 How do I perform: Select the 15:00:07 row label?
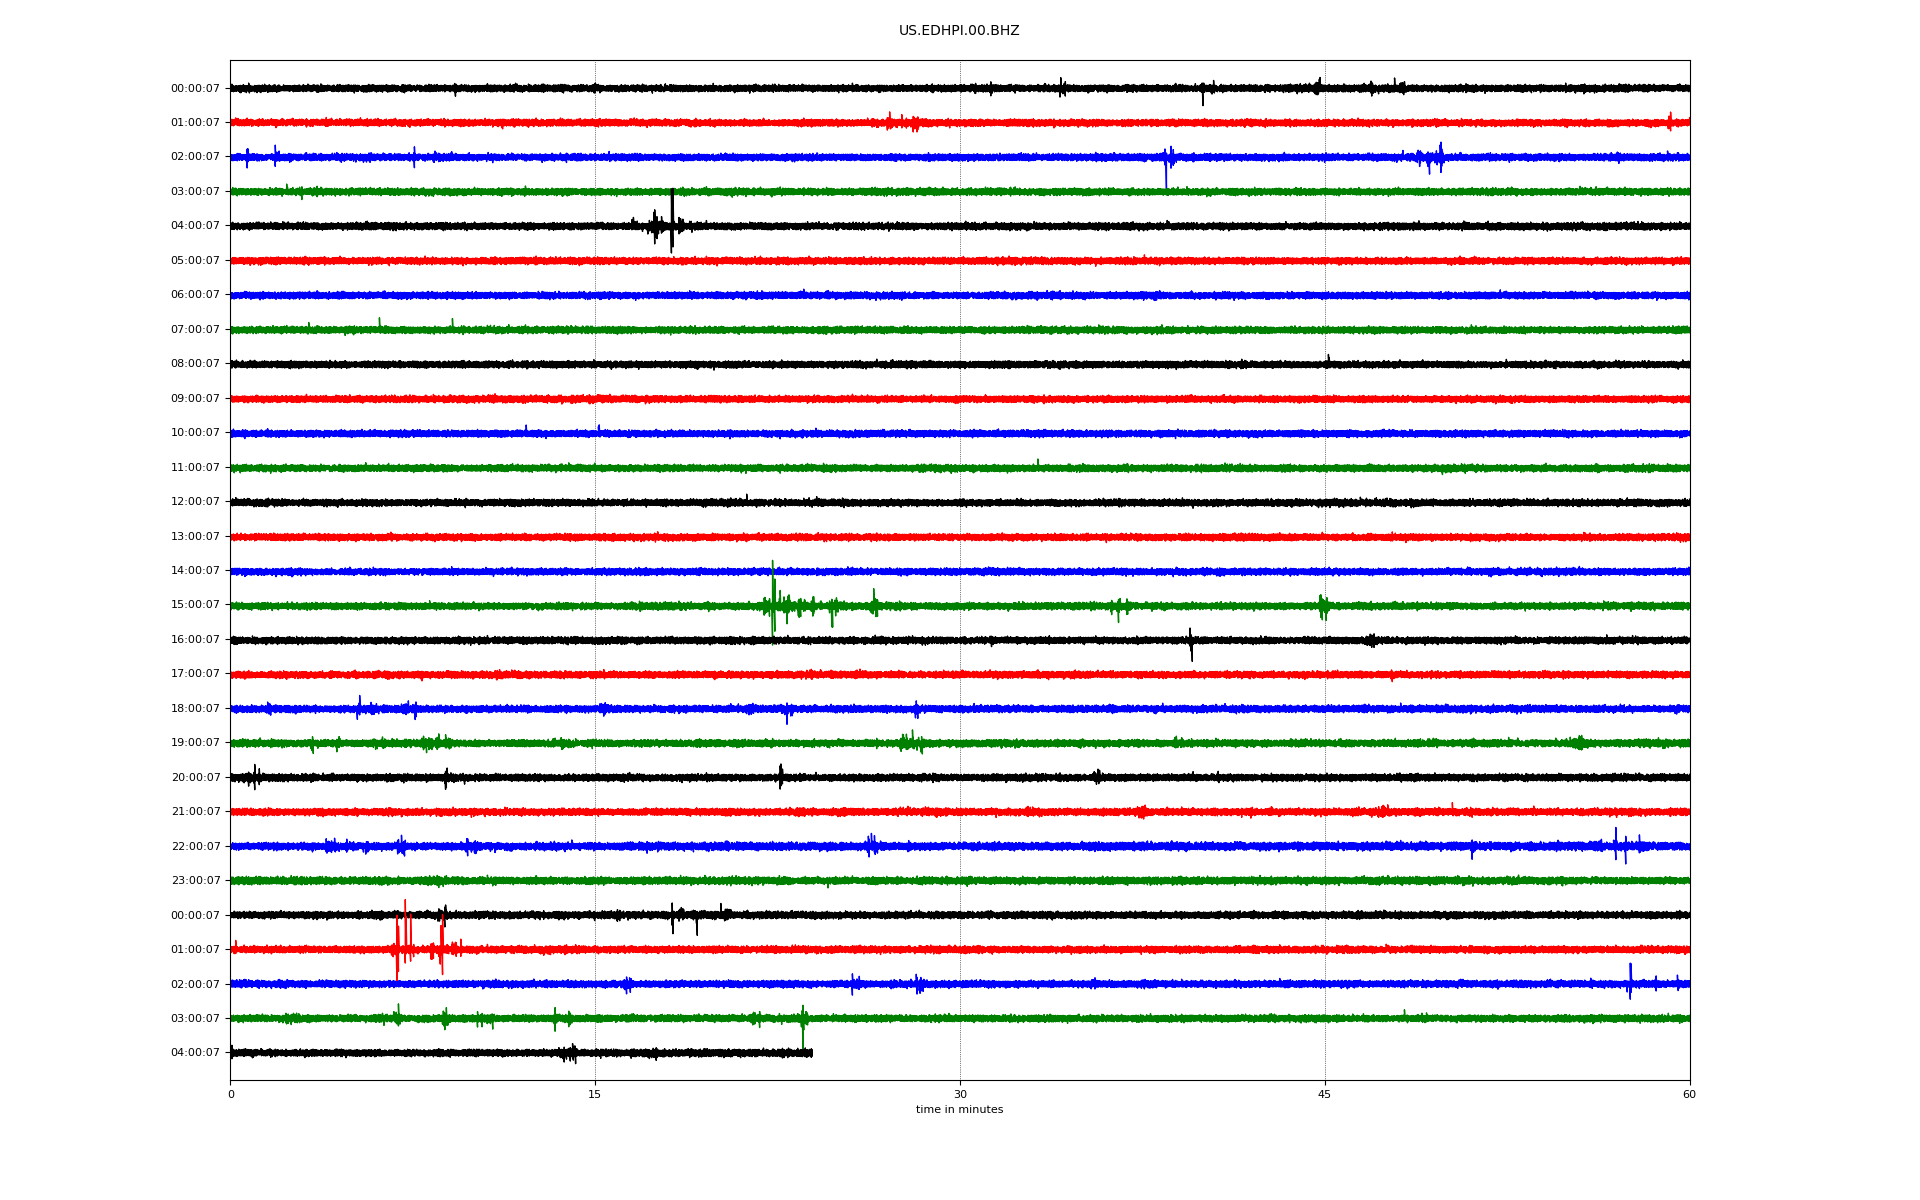coord(195,605)
